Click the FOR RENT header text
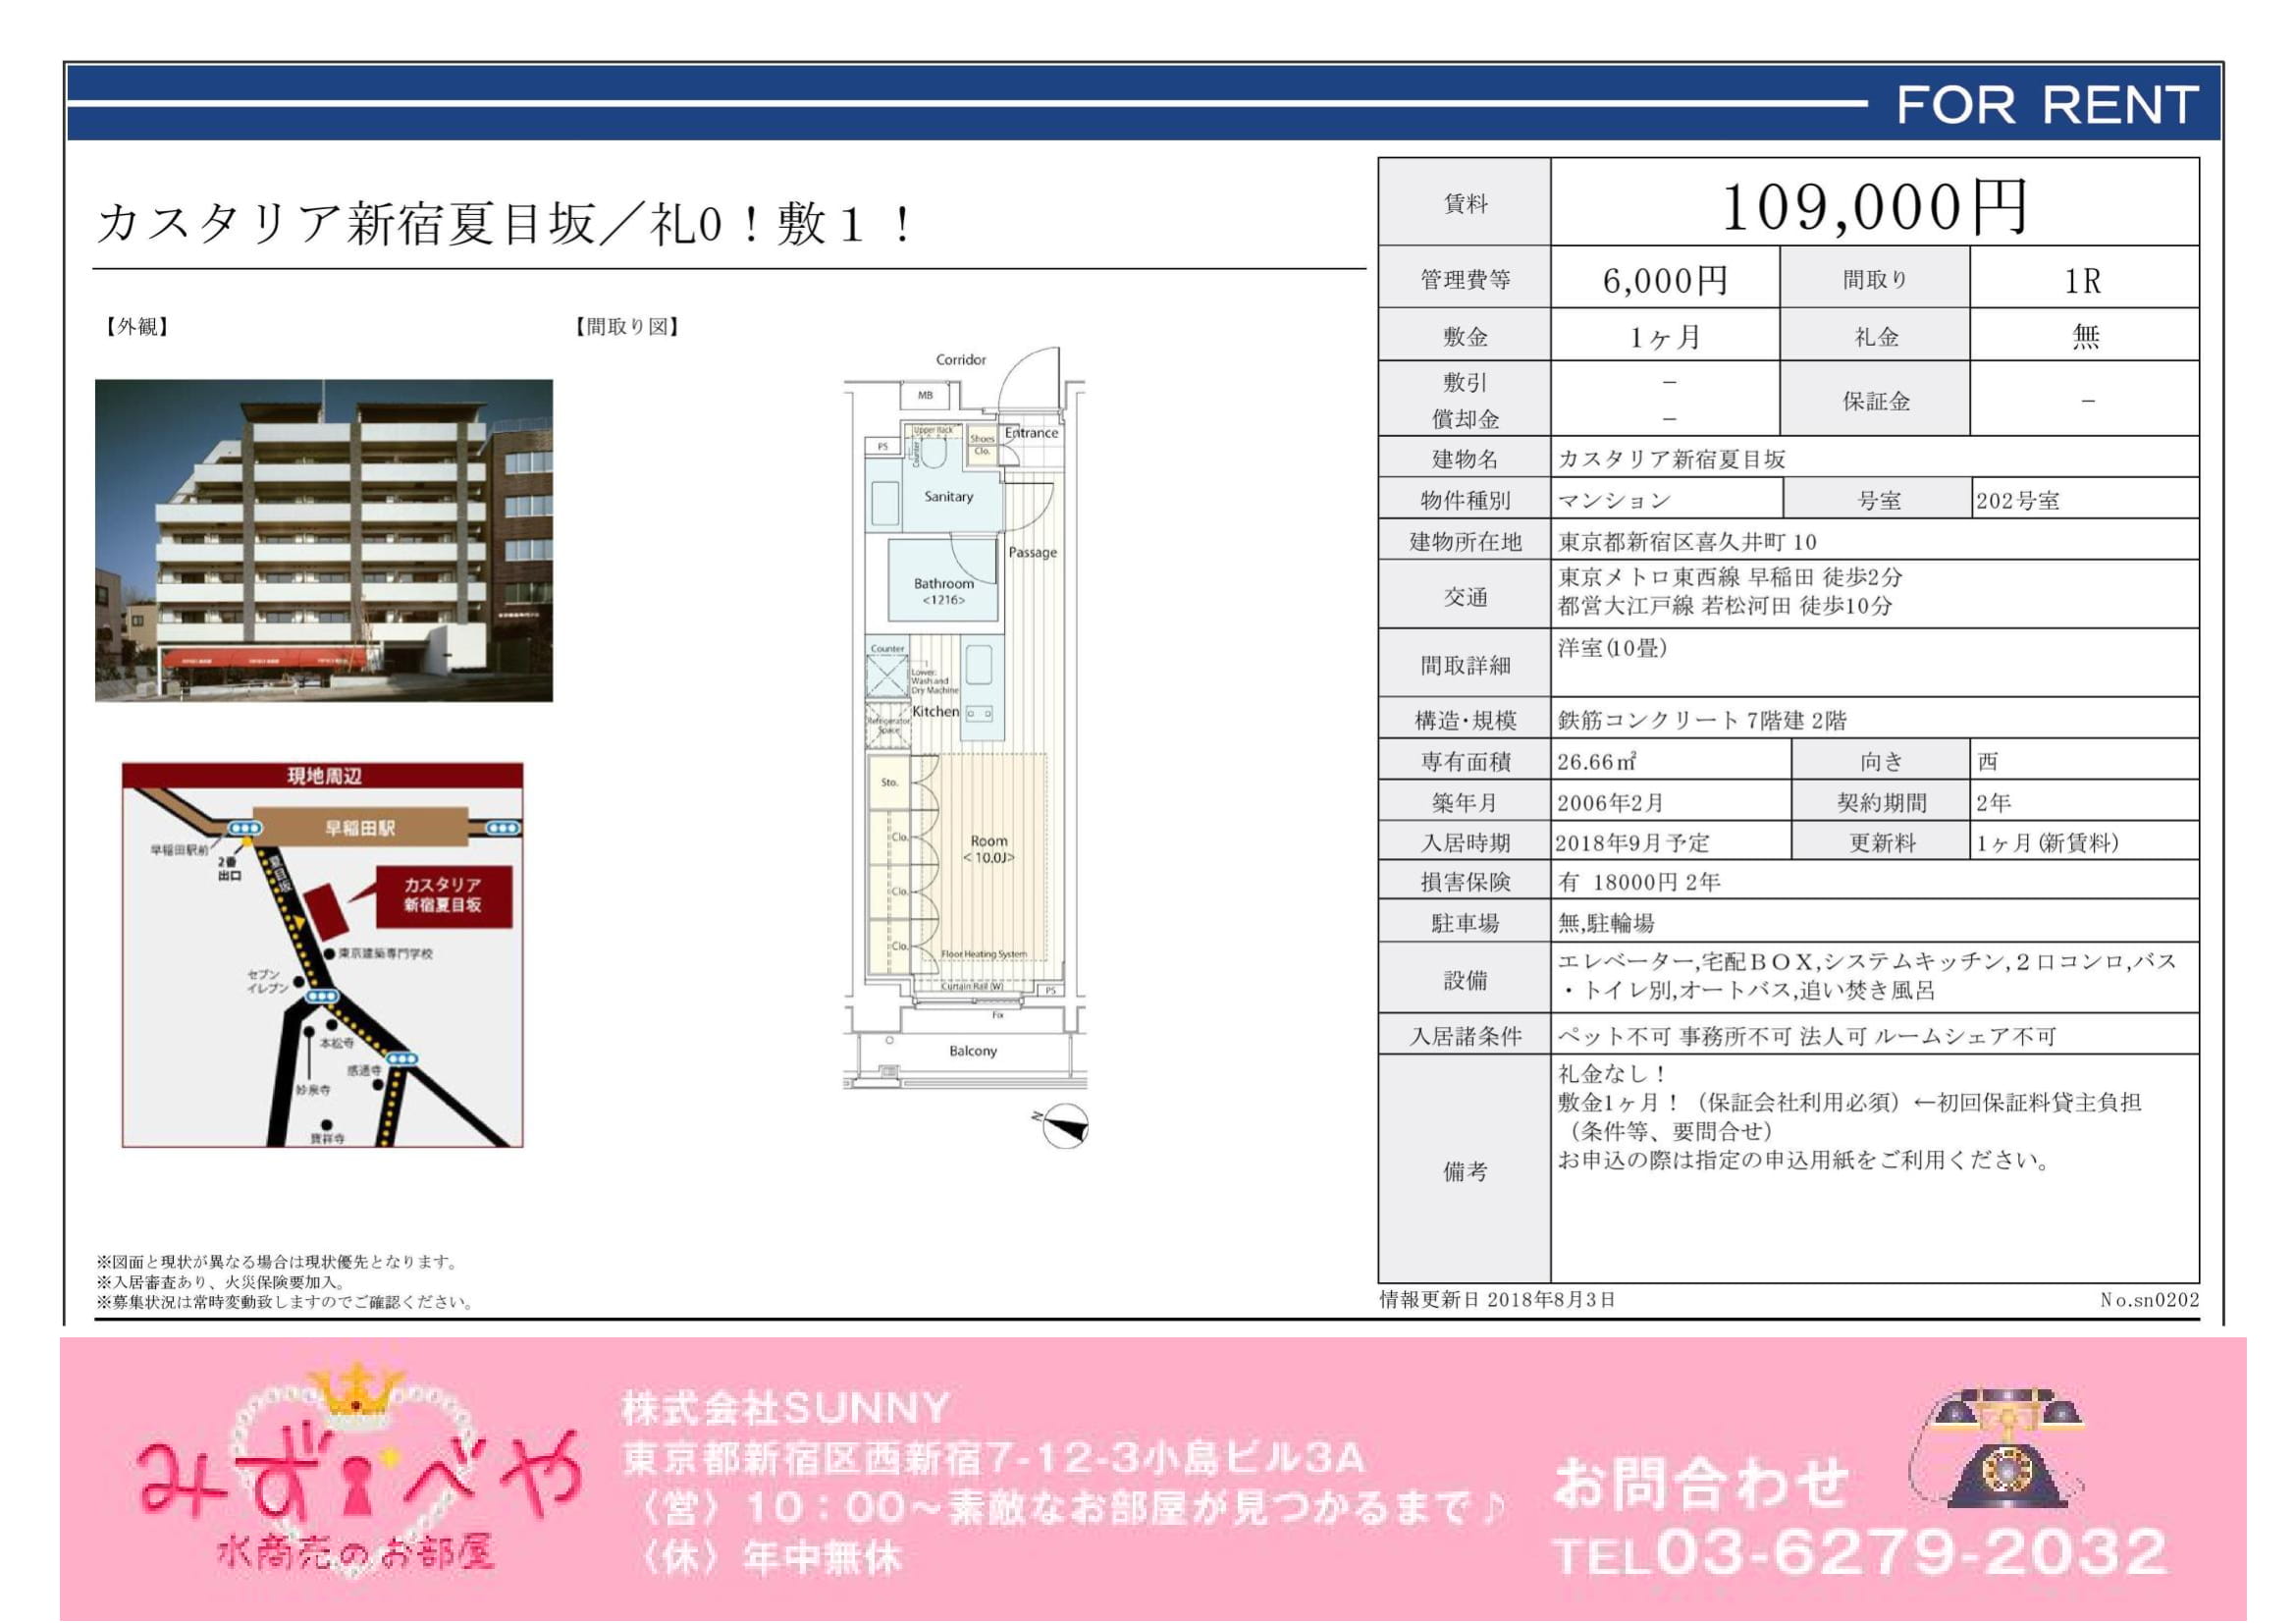Viewport: 2296px width, 1623px height. tap(2047, 105)
